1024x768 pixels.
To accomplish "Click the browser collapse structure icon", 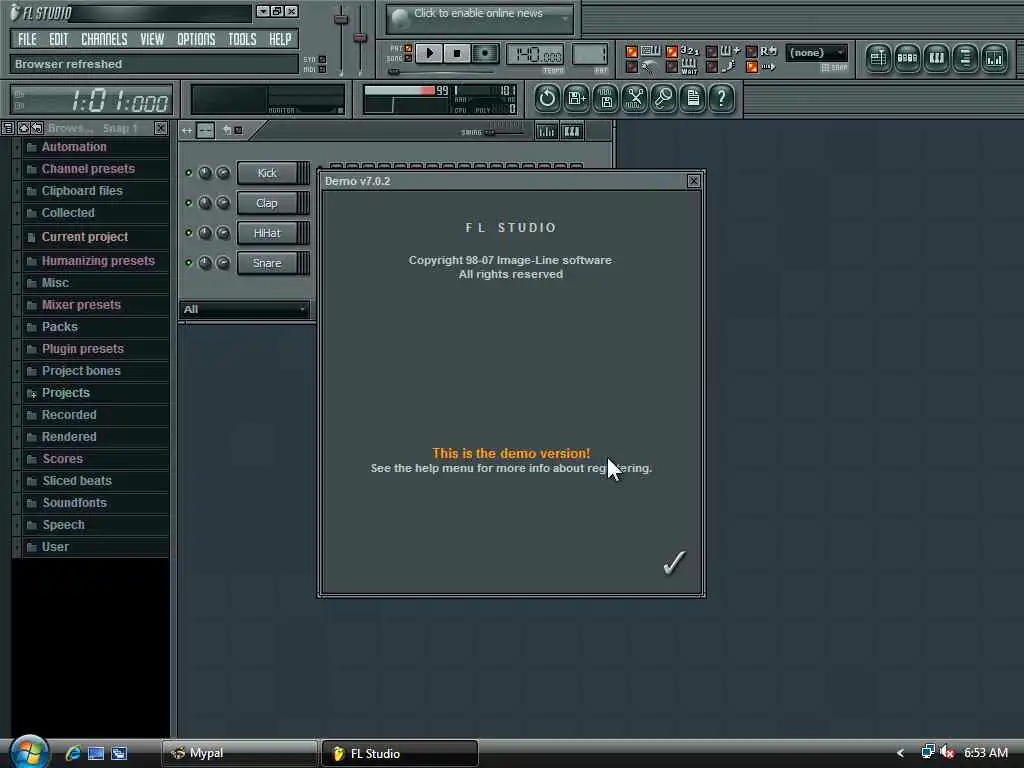I will pyautogui.click(x=23, y=128).
